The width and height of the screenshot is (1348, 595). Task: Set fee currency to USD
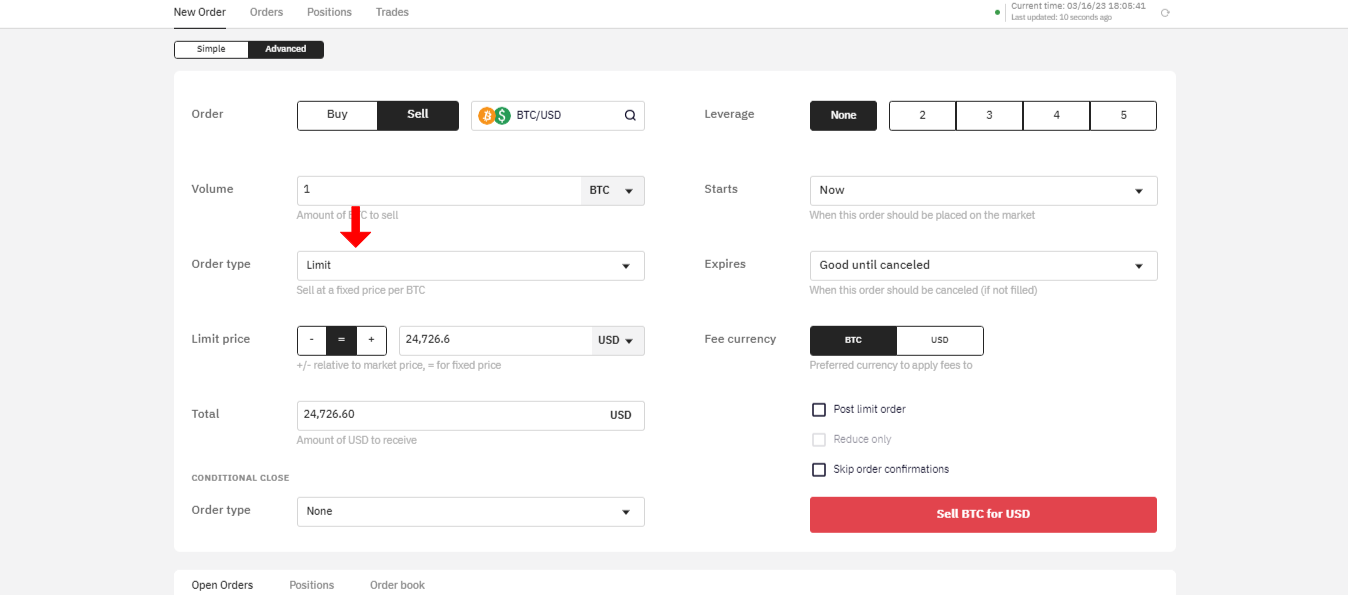pos(940,340)
